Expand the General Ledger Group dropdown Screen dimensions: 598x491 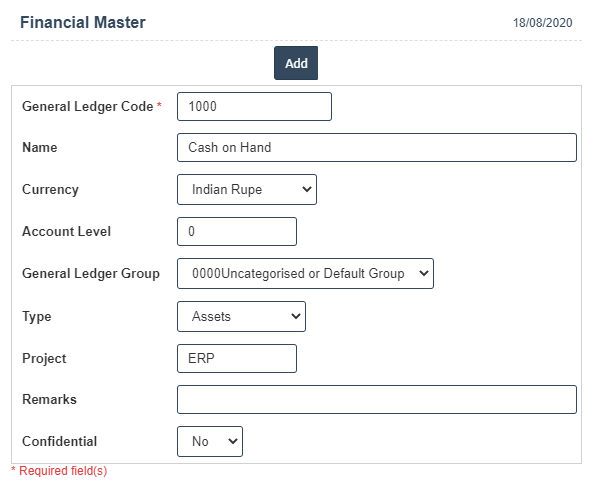(305, 274)
